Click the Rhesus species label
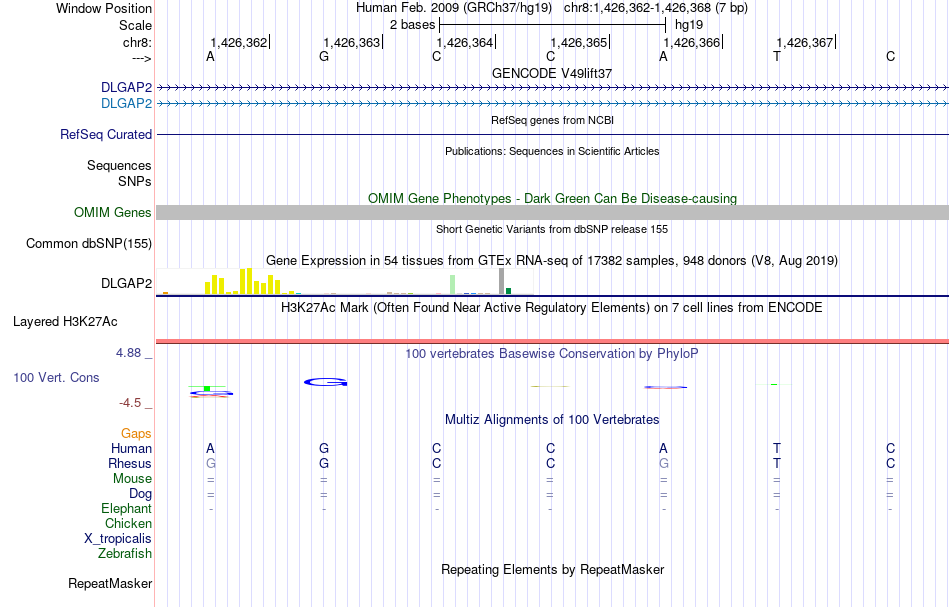 [x=130, y=463]
